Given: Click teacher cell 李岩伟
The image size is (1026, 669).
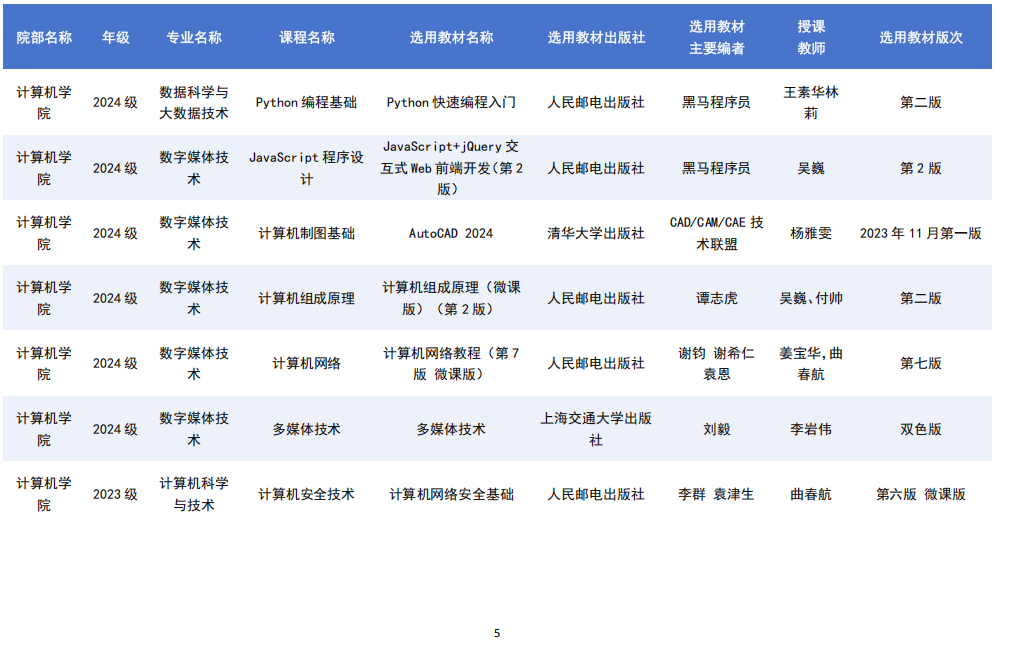Looking at the screenshot, I should (811, 429).
